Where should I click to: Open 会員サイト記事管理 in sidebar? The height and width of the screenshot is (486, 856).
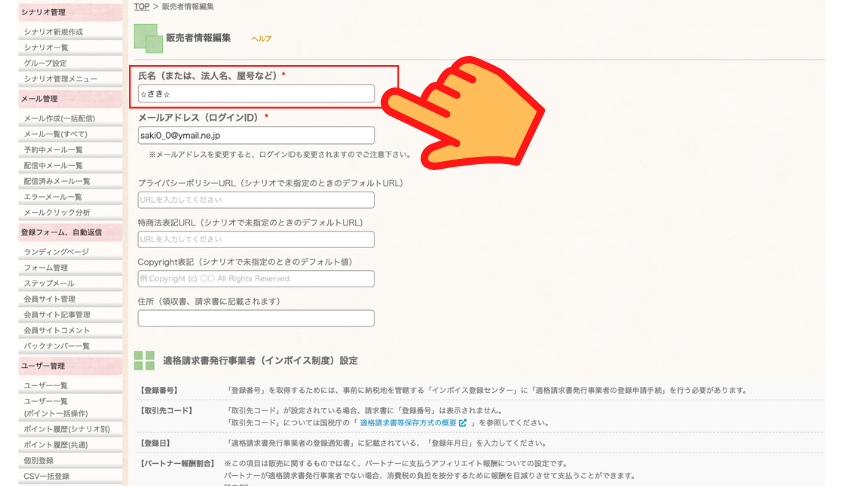point(57,315)
